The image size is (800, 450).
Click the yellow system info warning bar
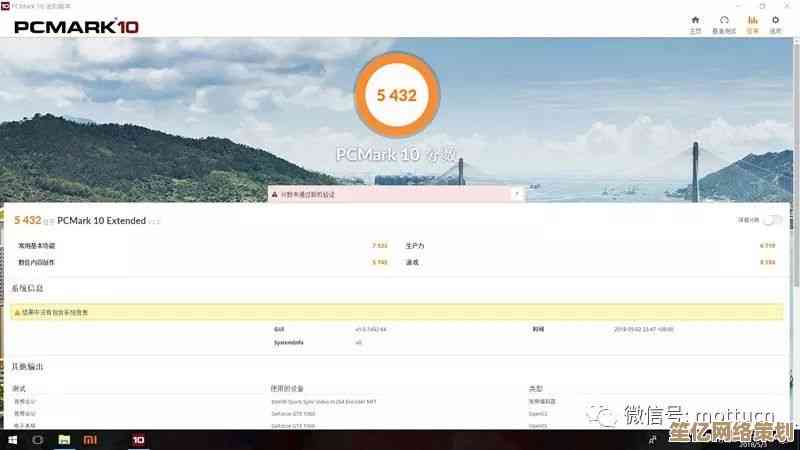click(397, 312)
